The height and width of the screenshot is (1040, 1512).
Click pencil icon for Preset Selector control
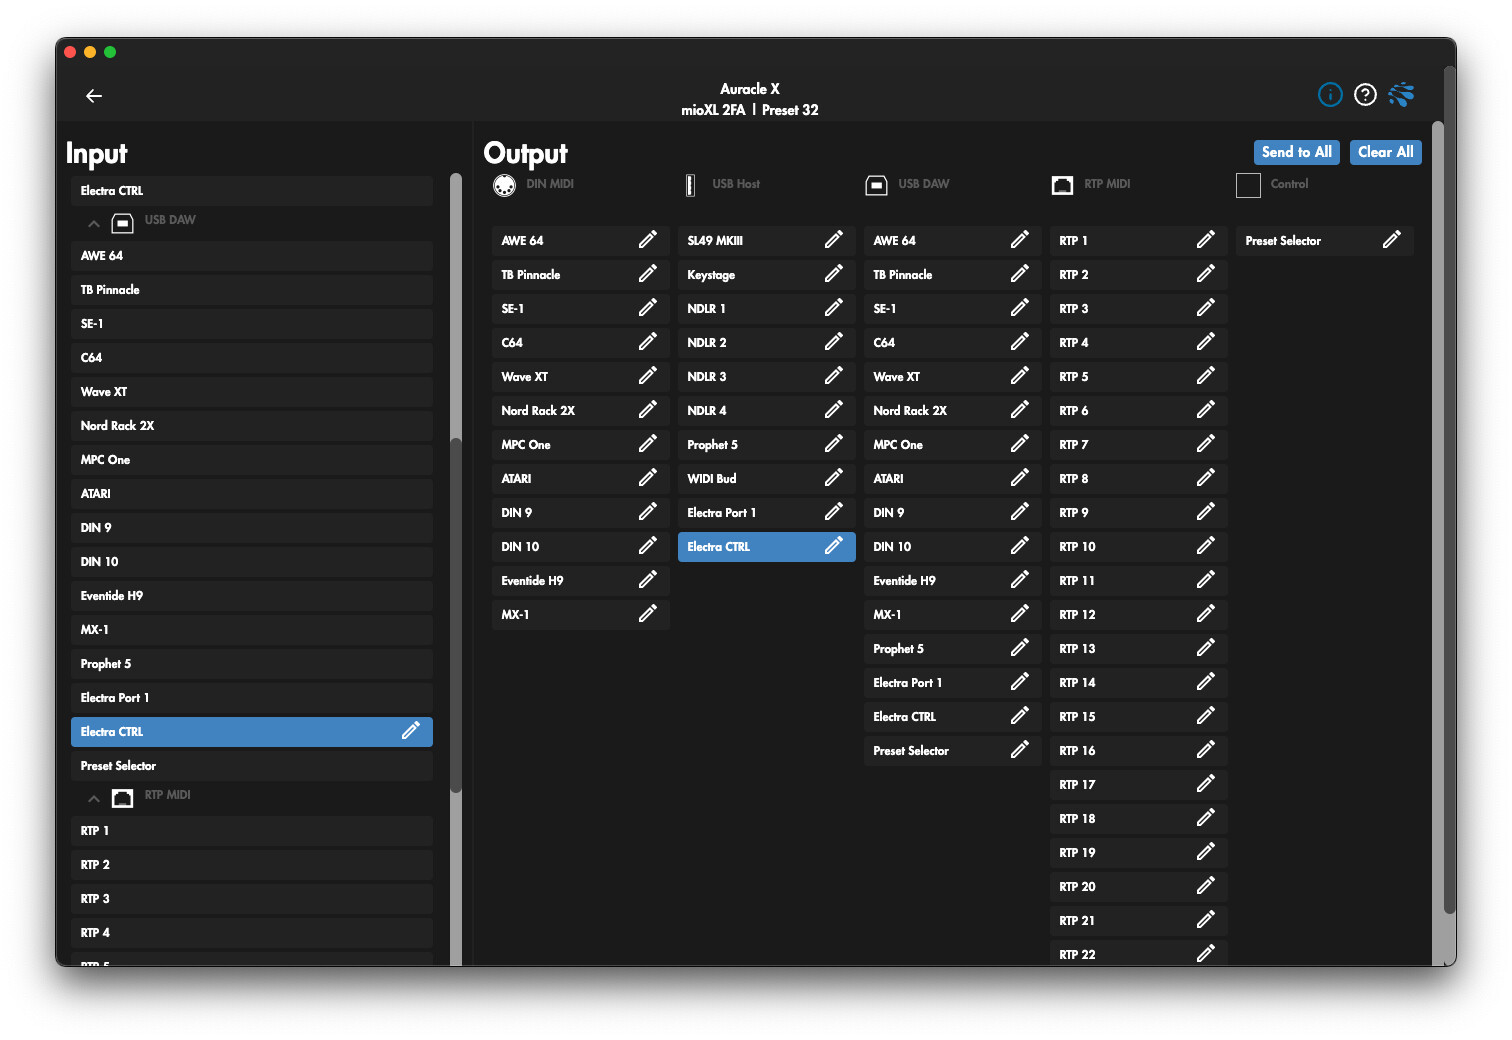pos(1392,240)
